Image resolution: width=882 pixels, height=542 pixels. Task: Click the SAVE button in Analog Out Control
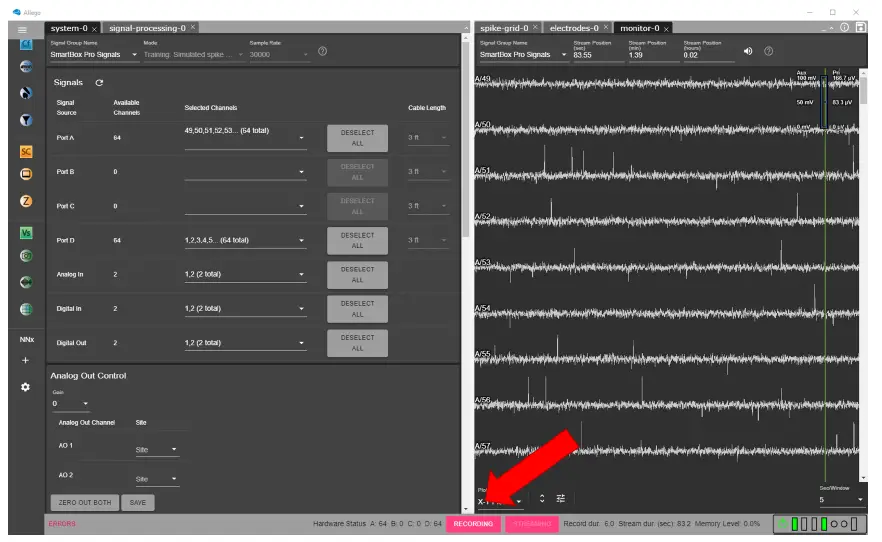click(x=138, y=503)
